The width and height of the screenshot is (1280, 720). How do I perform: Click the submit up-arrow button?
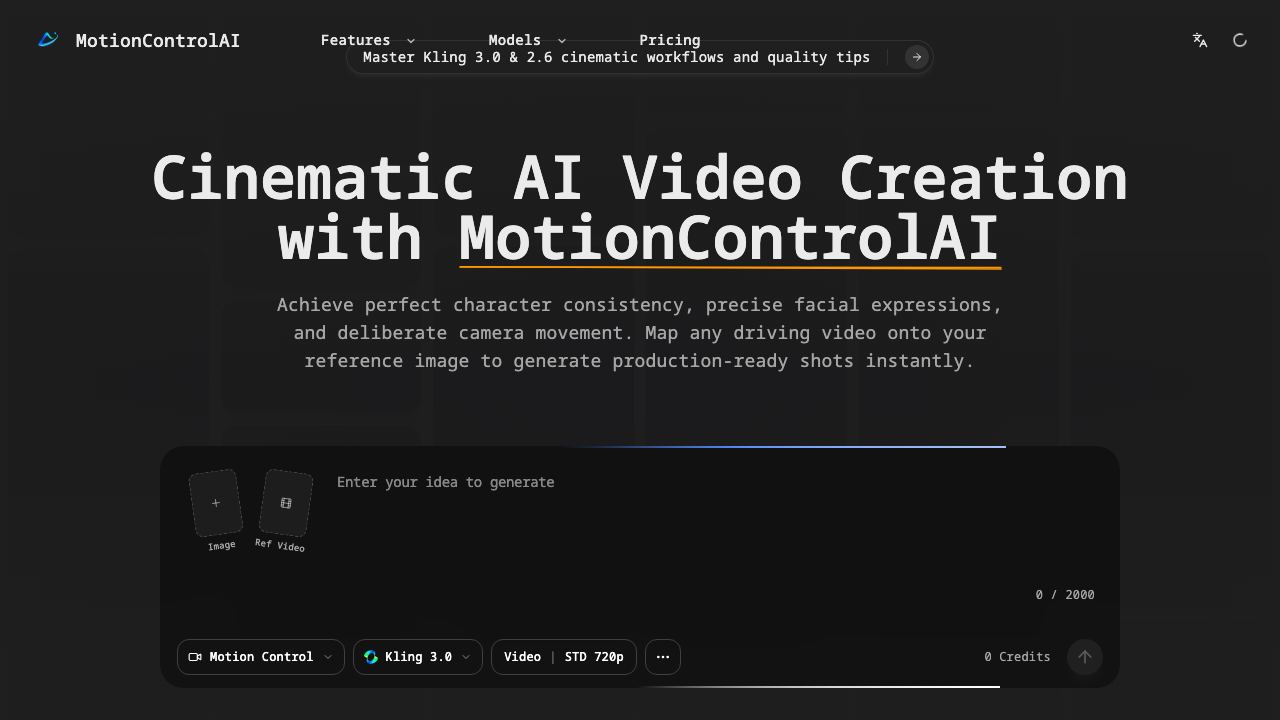1085,657
